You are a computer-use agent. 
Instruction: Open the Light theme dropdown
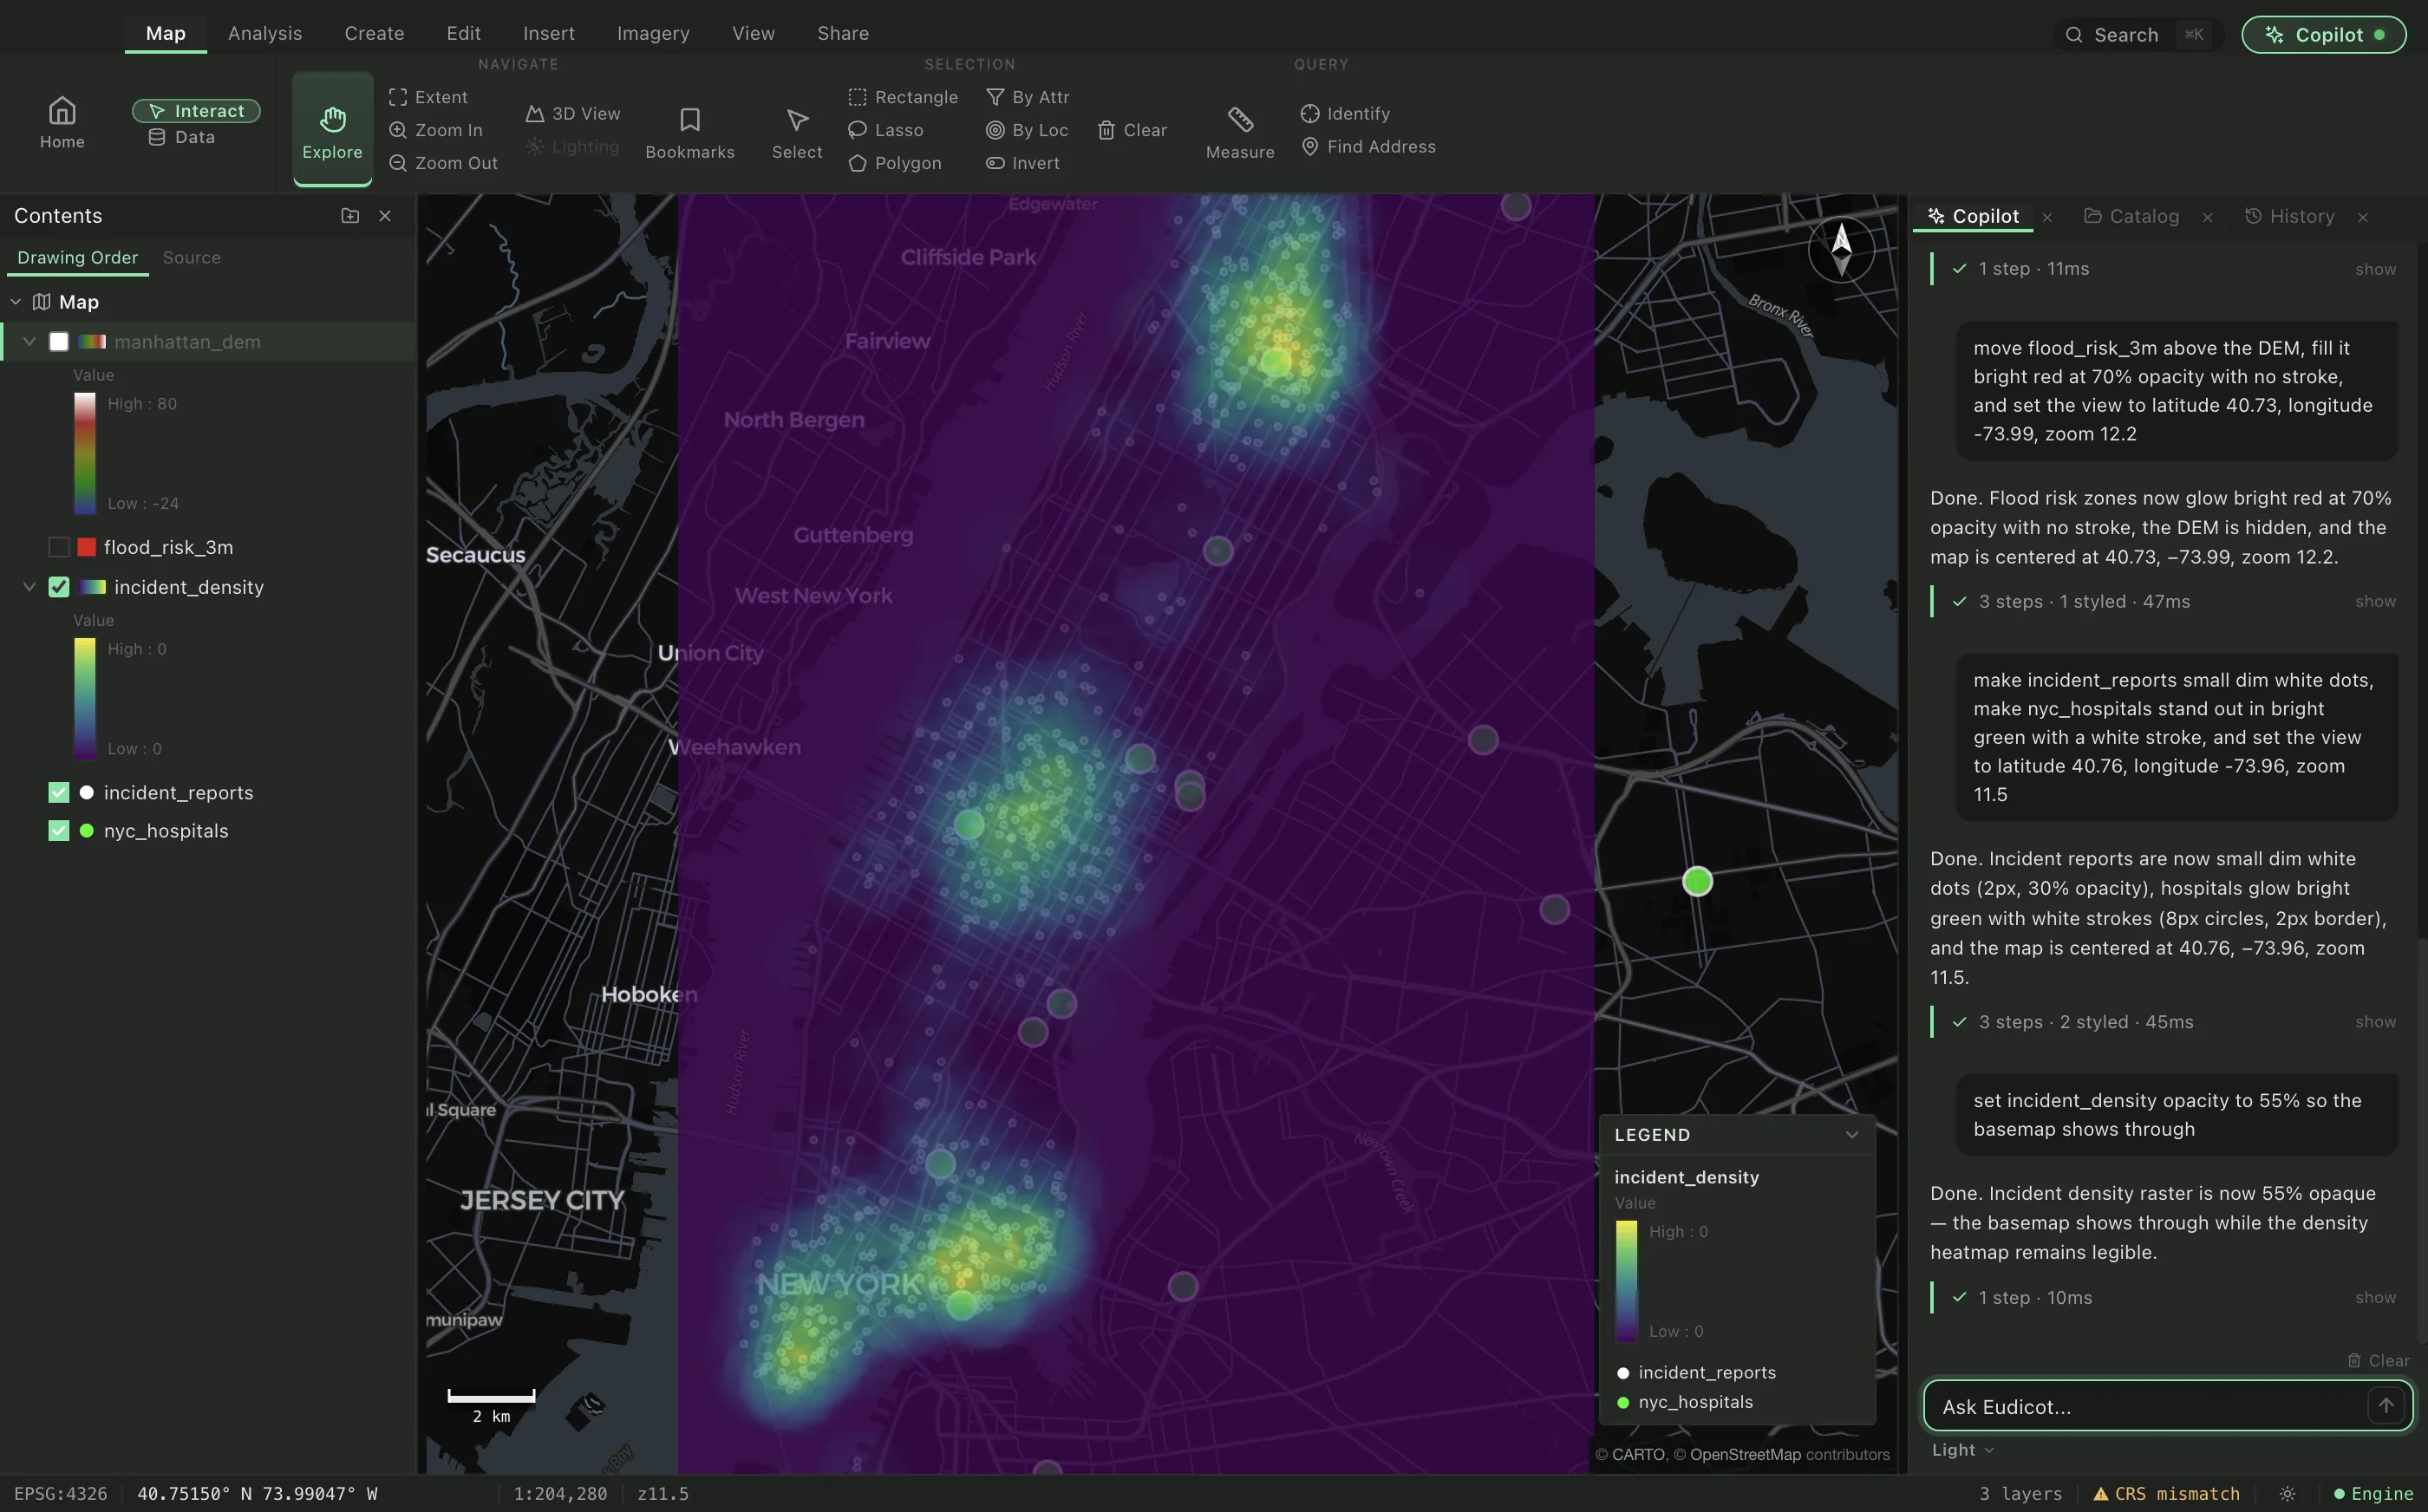pyautogui.click(x=1962, y=1449)
